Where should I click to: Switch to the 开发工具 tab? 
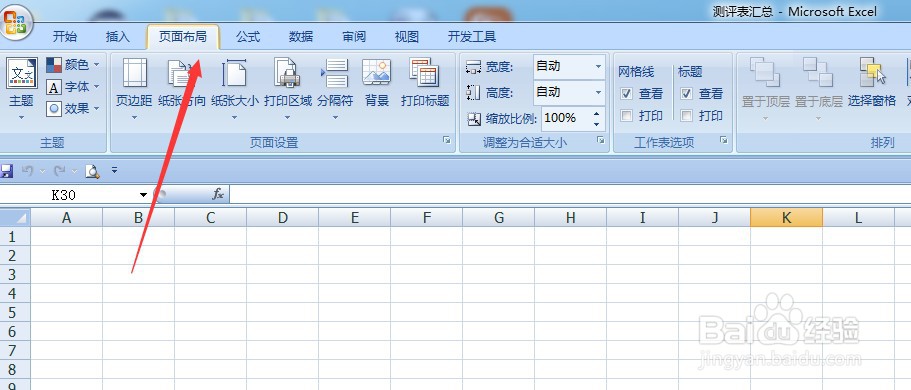pos(472,37)
